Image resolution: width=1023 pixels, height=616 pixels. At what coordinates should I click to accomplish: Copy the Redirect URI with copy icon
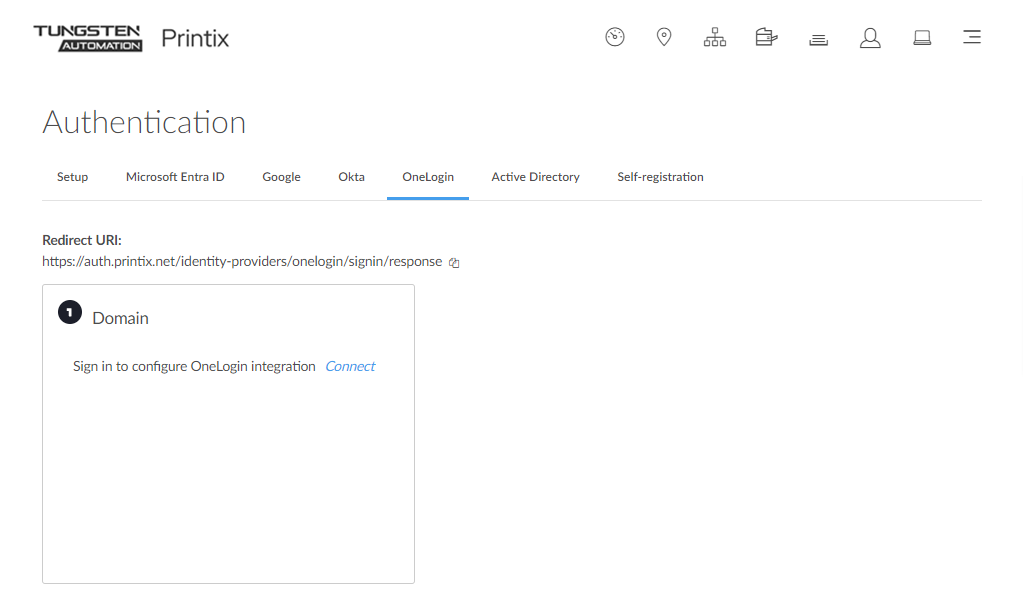pyautogui.click(x=454, y=263)
